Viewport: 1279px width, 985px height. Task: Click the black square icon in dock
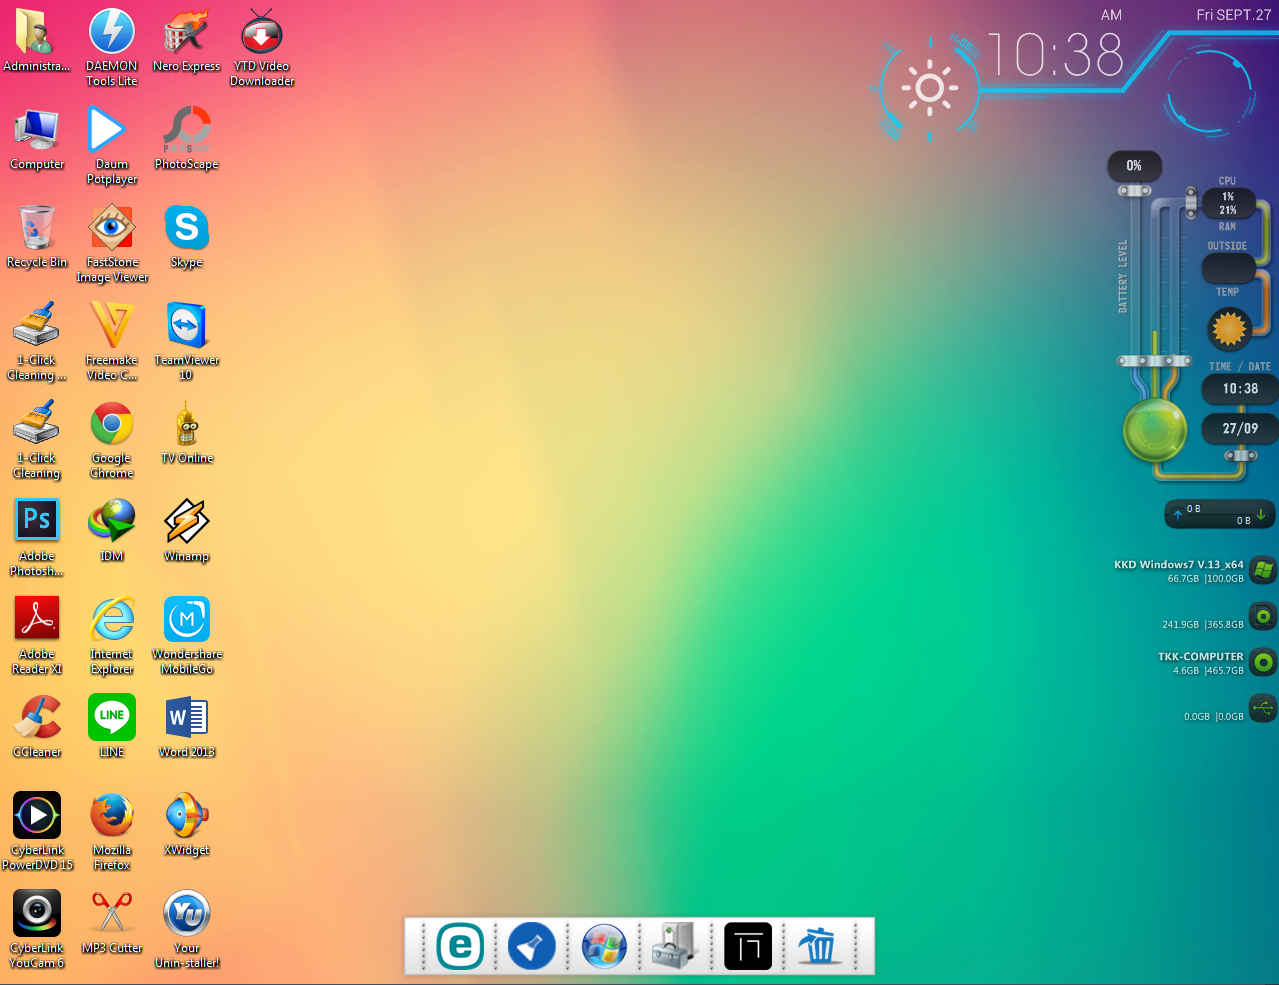click(x=748, y=946)
